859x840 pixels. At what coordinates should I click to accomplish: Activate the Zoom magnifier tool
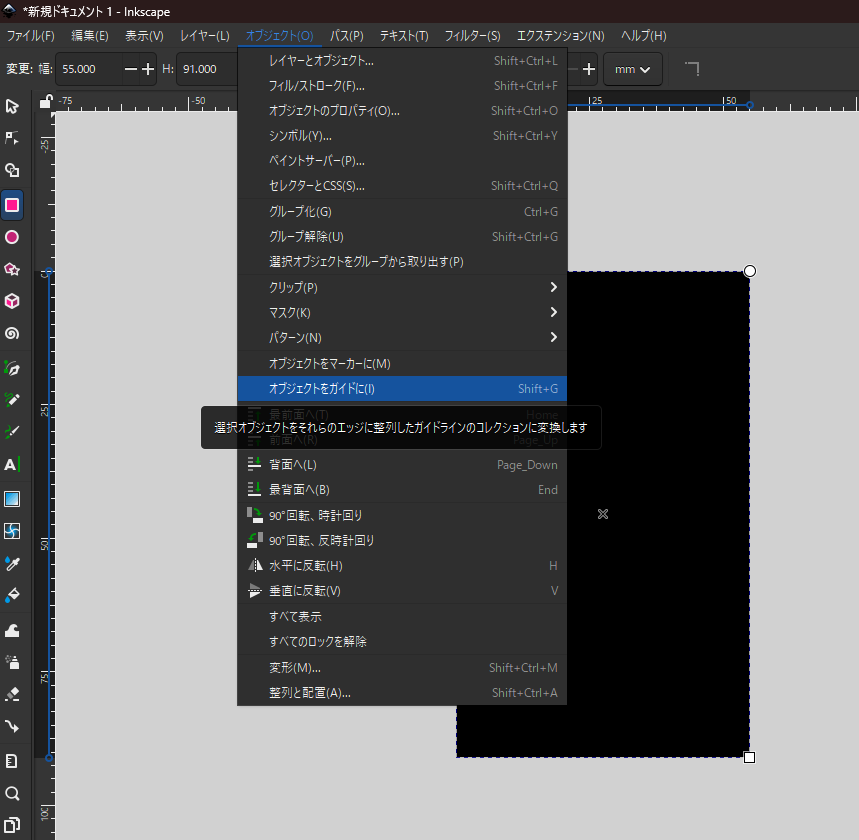[x=12, y=794]
